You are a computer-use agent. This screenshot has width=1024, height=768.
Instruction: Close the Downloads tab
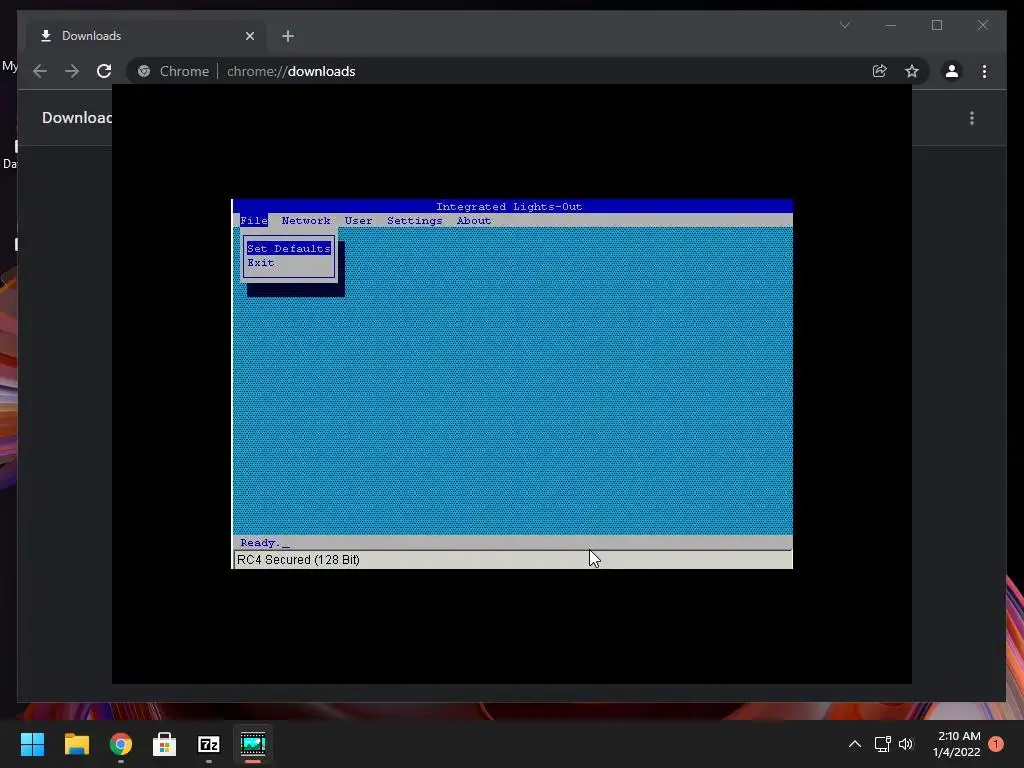click(249, 36)
